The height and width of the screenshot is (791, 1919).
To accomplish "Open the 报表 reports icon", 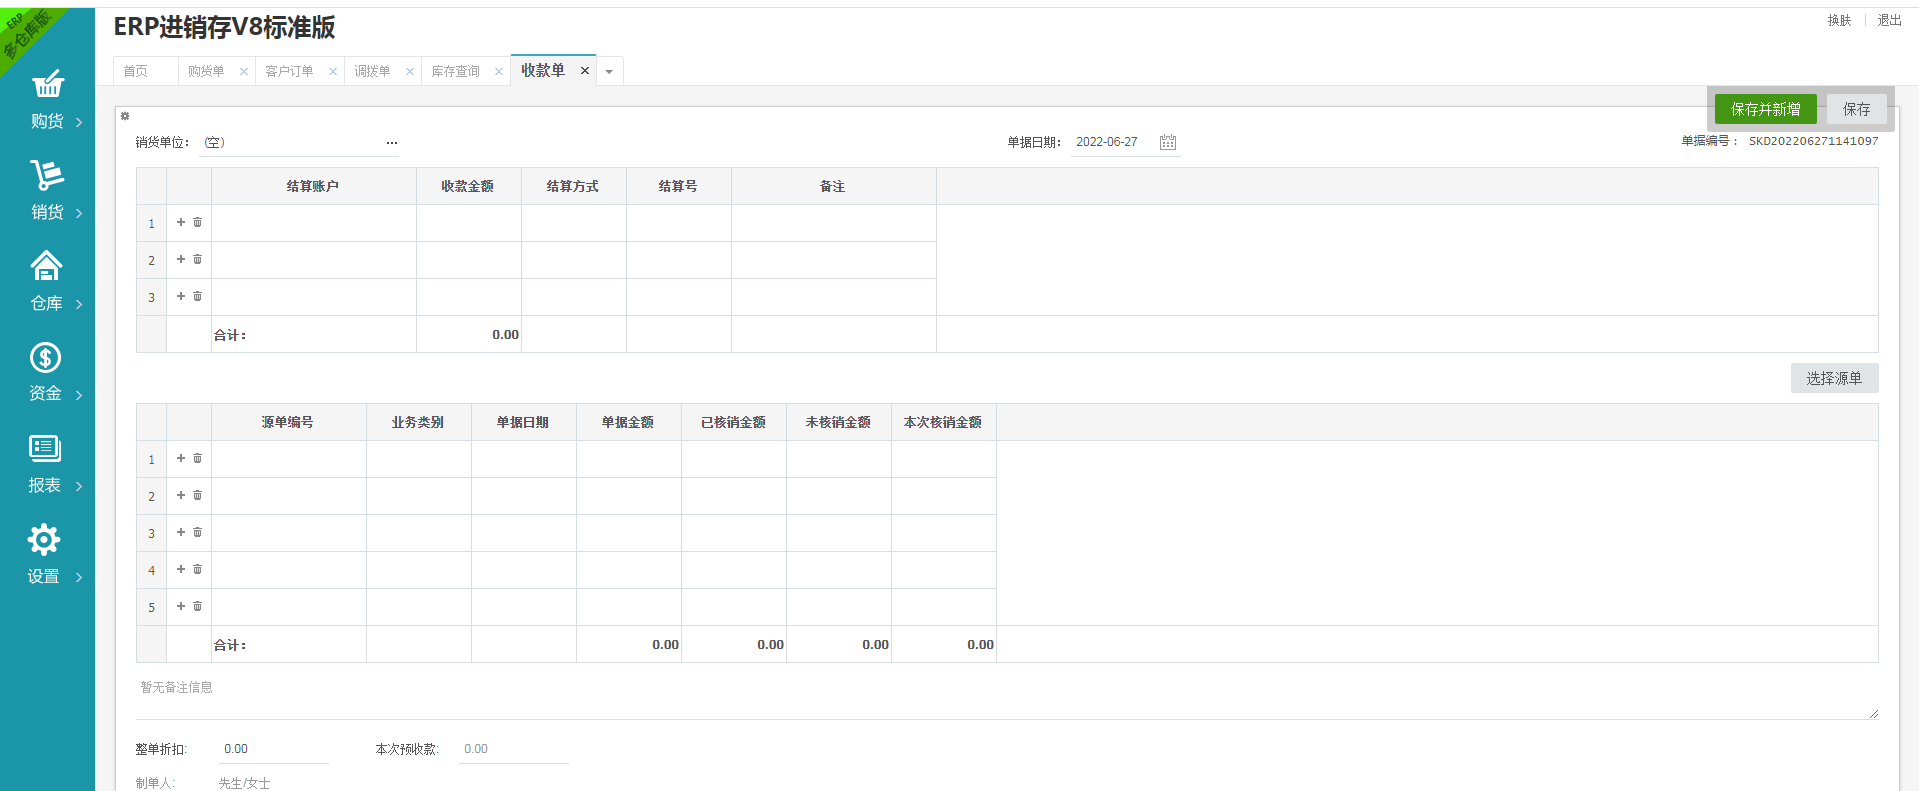I will (45, 448).
